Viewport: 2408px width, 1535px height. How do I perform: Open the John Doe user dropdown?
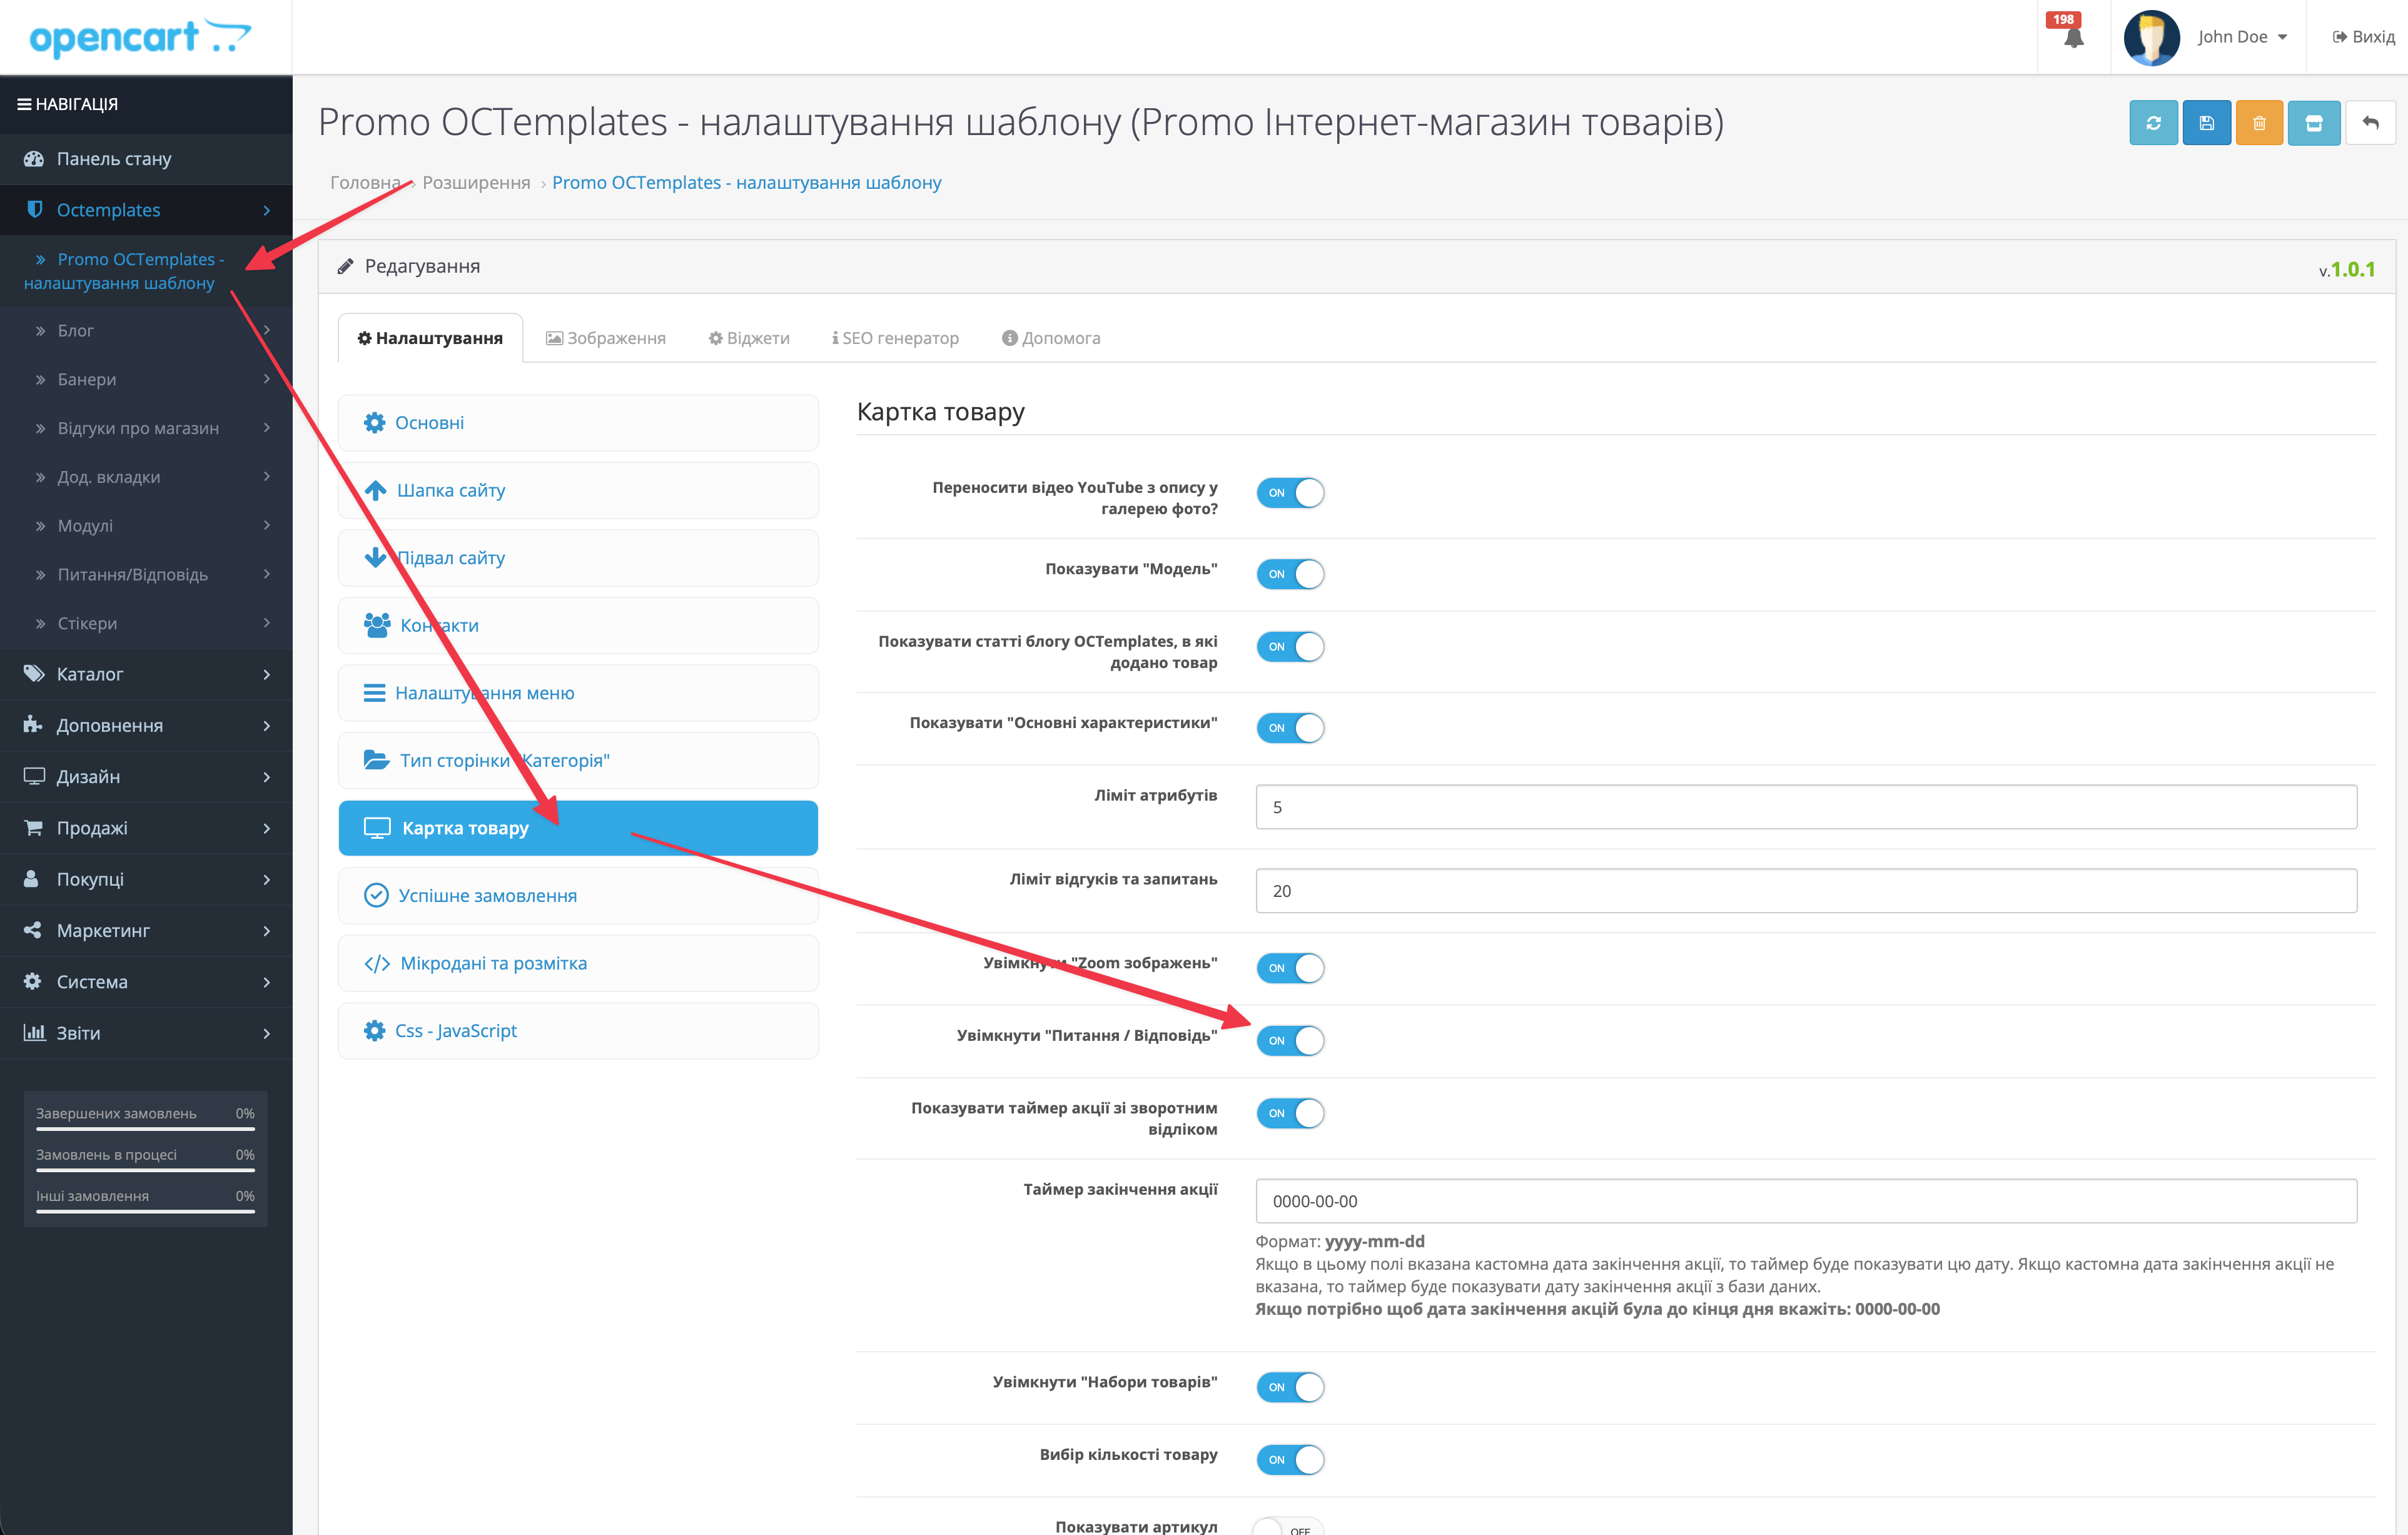pyautogui.click(x=2242, y=37)
